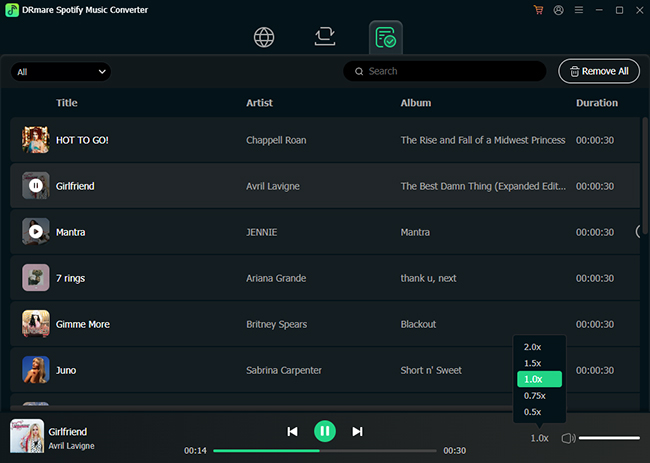The image size is (650, 463).
Task: Click the Remove All button
Action: tap(599, 71)
